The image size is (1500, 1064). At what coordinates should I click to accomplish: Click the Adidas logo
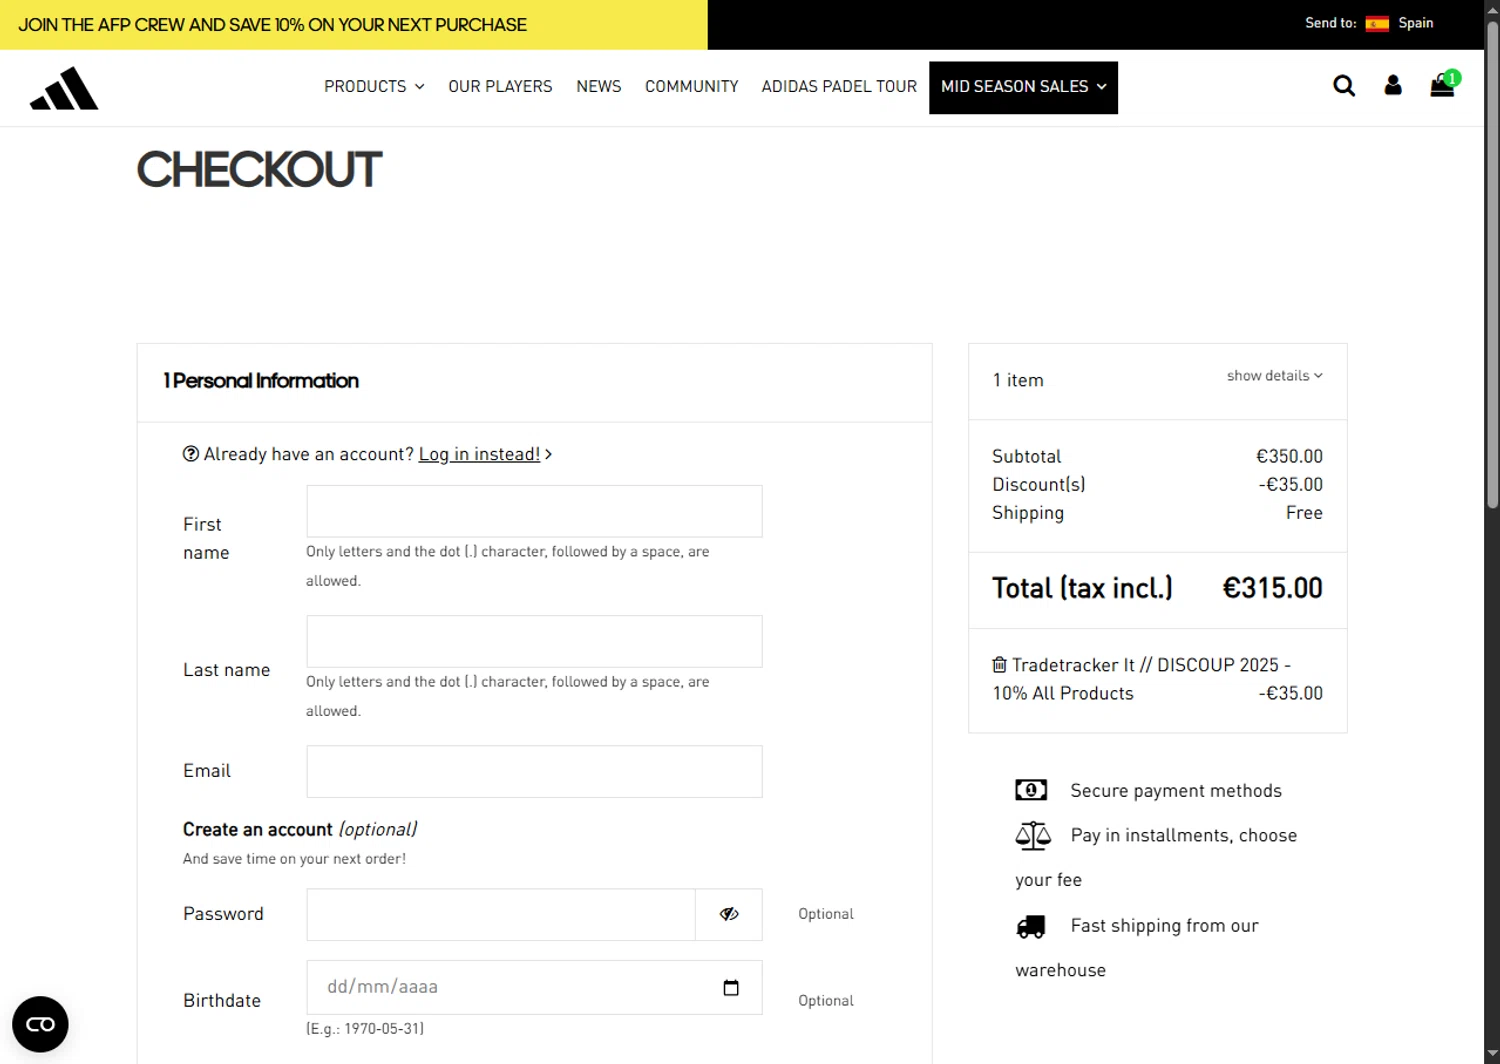[64, 88]
